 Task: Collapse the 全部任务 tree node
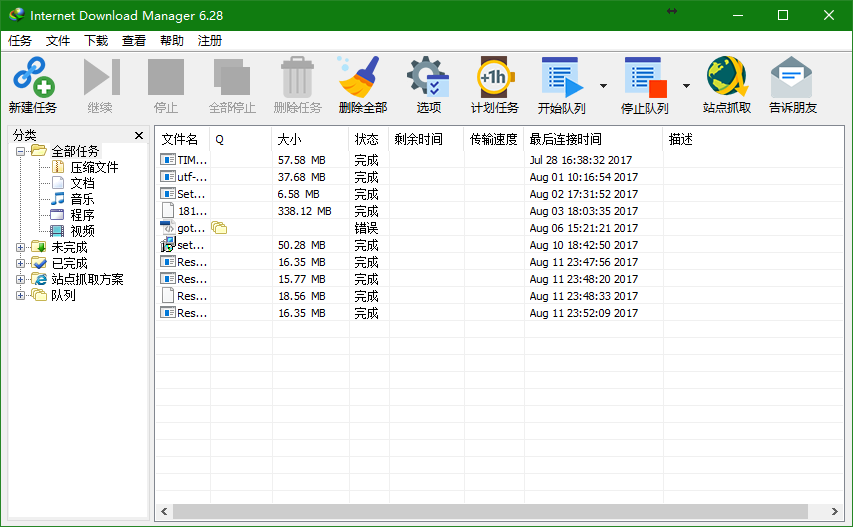tap(20, 151)
